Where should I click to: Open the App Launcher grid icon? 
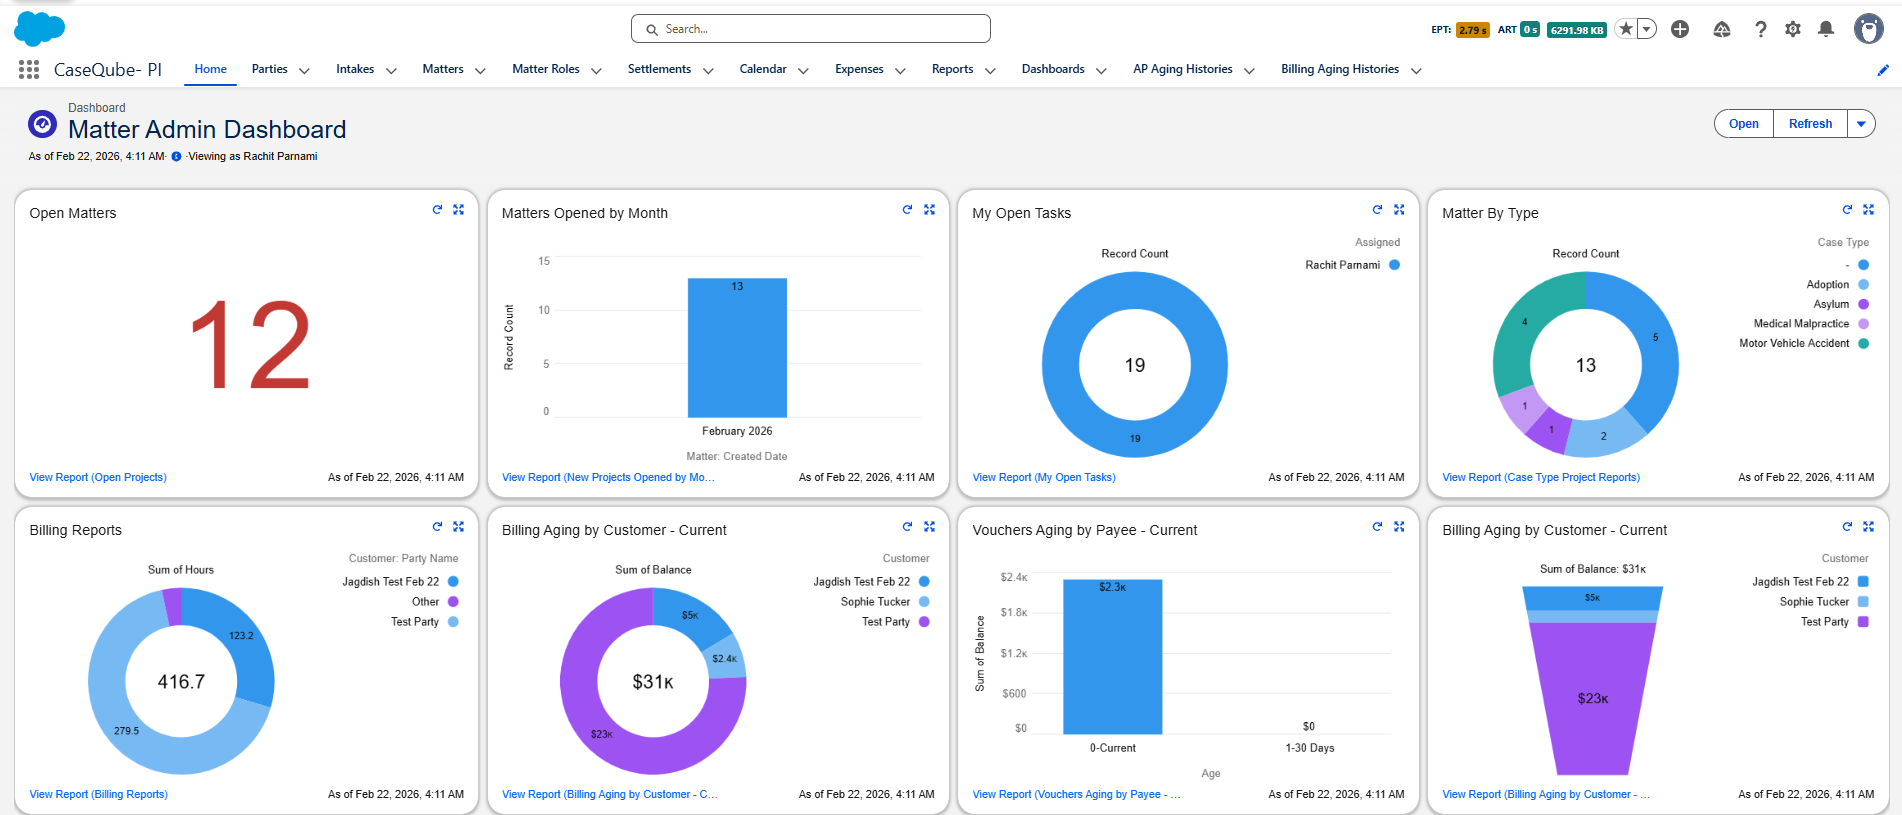29,69
